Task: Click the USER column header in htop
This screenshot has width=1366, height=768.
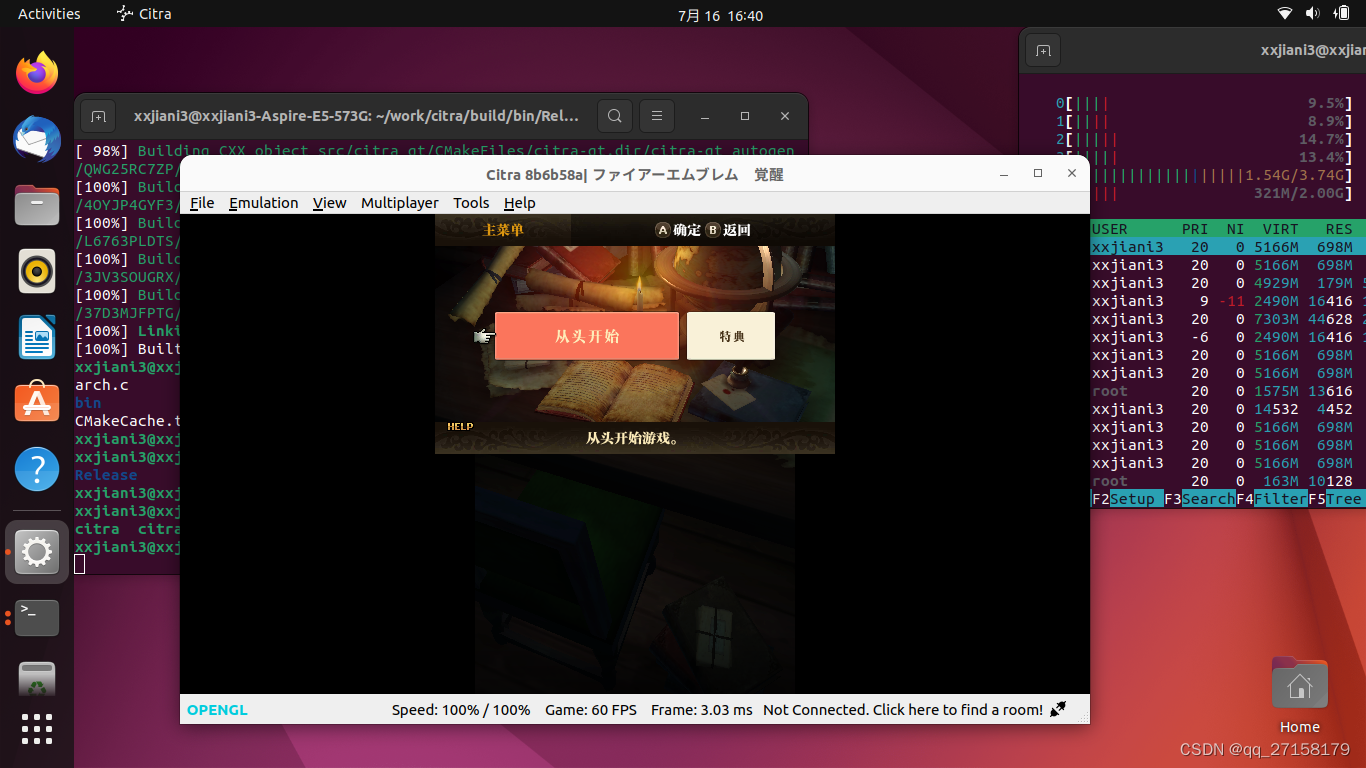Action: pos(1110,229)
